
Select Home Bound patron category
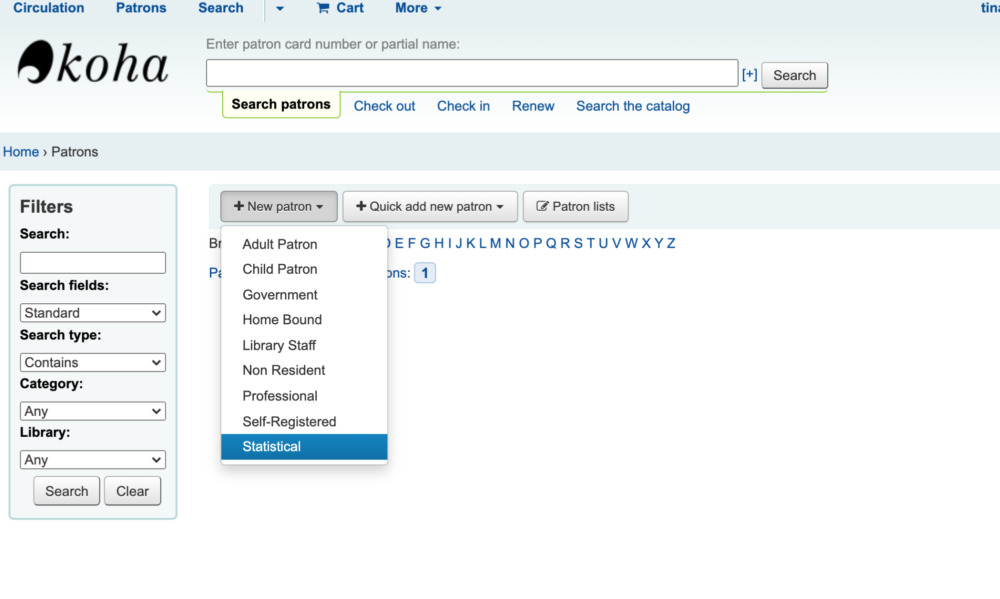coord(304,320)
